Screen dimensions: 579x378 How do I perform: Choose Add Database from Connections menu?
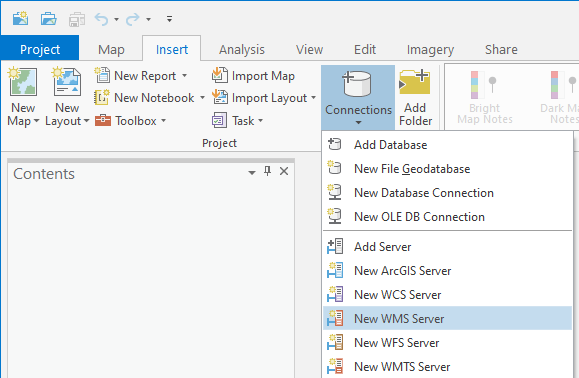click(448, 145)
